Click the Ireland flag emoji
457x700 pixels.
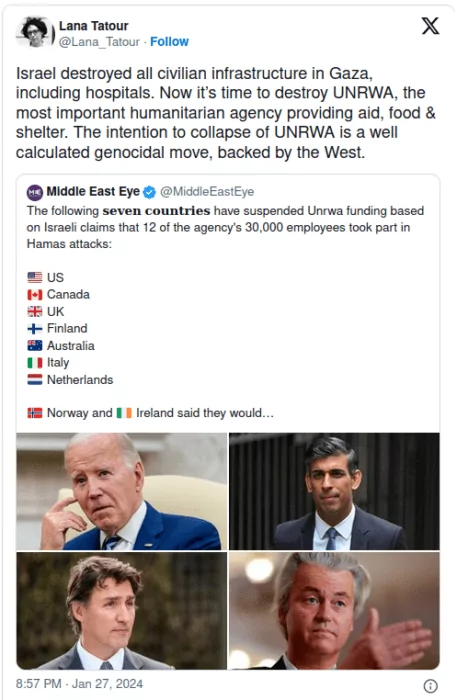click(x=124, y=413)
